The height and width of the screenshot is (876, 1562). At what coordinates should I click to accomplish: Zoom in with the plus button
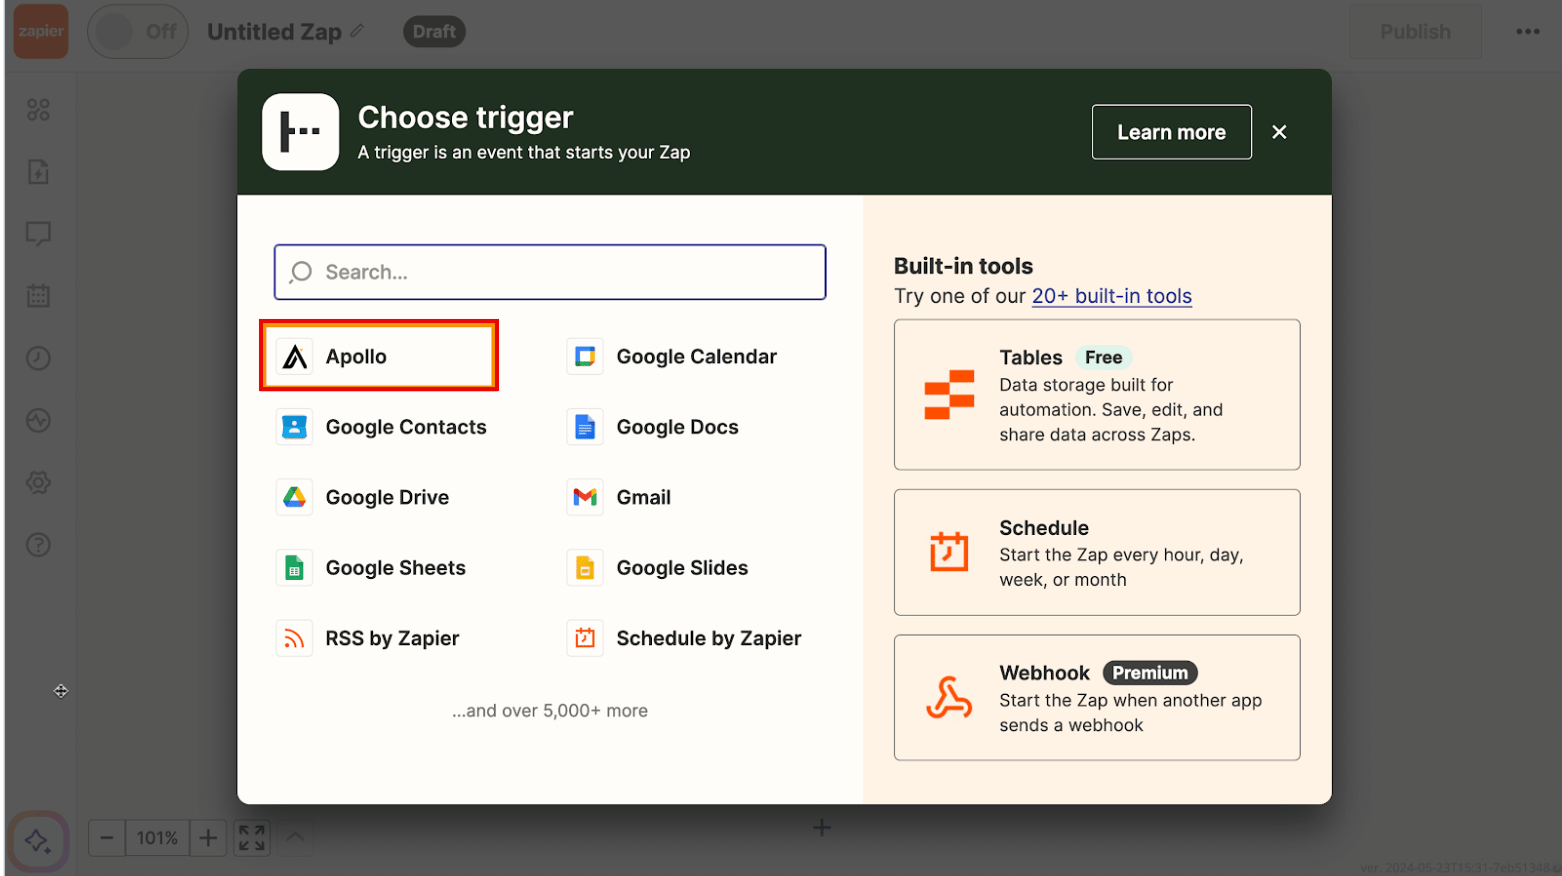coord(208,838)
